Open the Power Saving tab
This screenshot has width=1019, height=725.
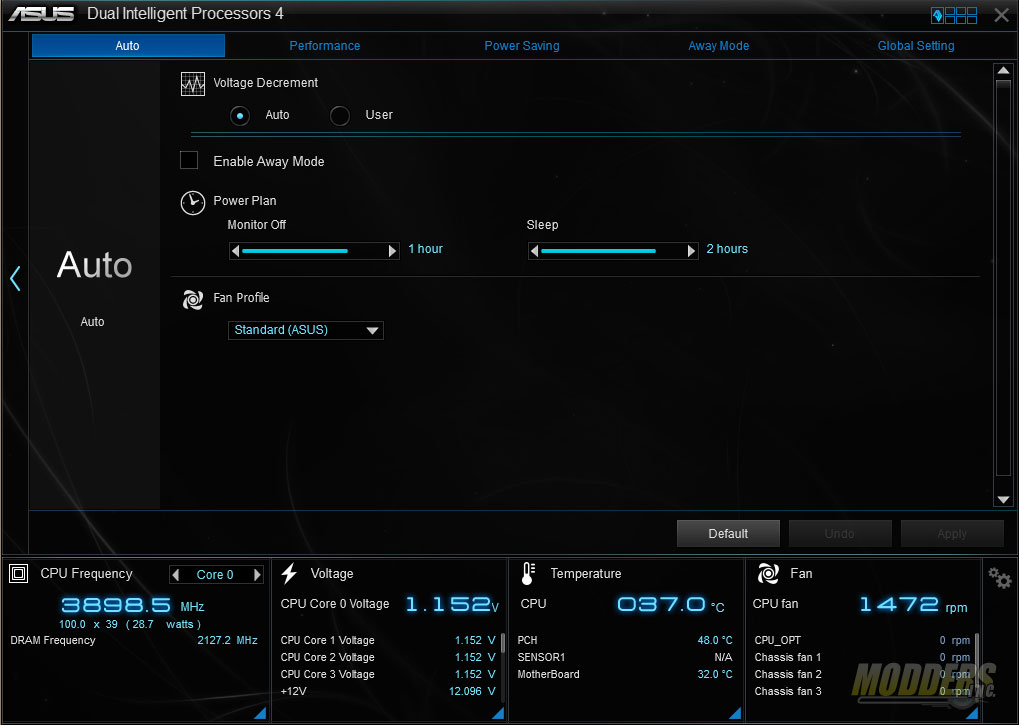click(522, 45)
